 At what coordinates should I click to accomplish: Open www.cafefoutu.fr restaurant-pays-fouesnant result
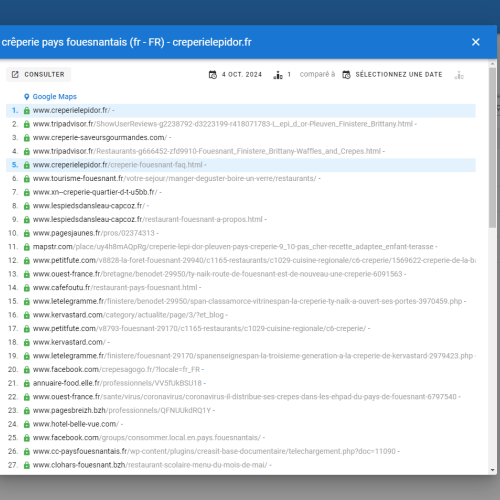point(115,288)
